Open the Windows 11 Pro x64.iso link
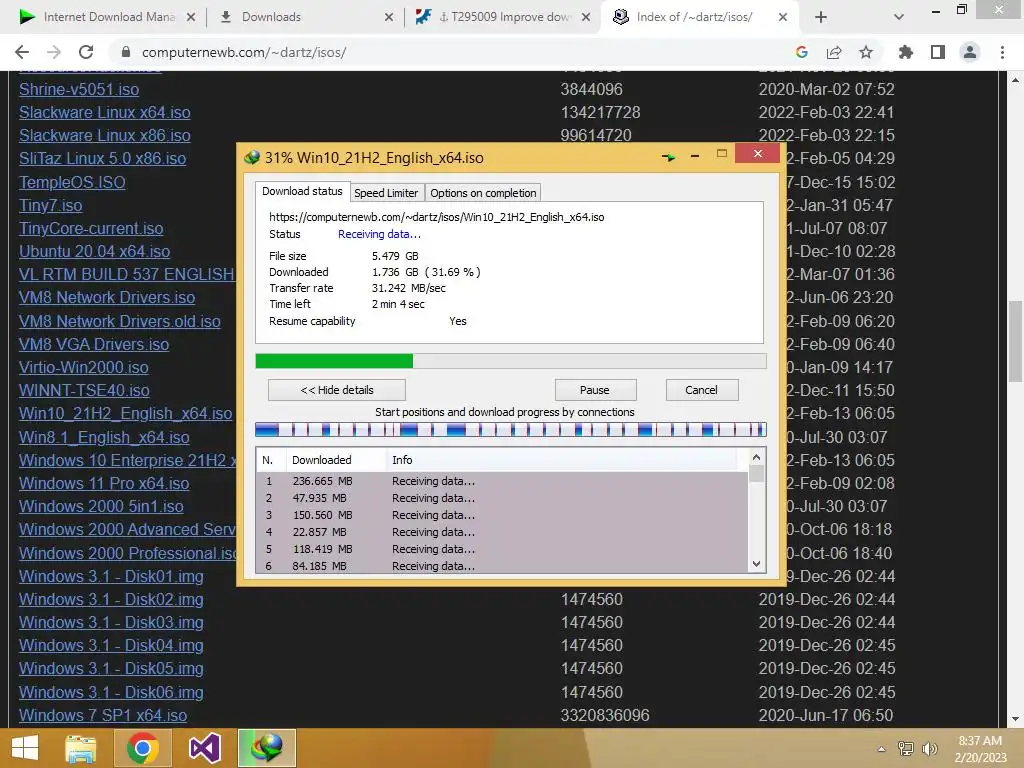The image size is (1024, 768). (x=104, y=483)
